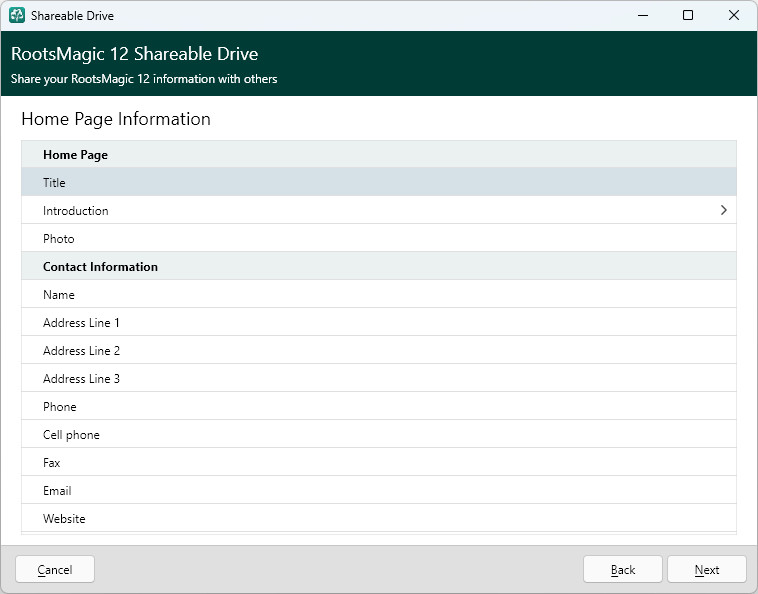
Task: Click the Name contact field
Action: coord(379,294)
